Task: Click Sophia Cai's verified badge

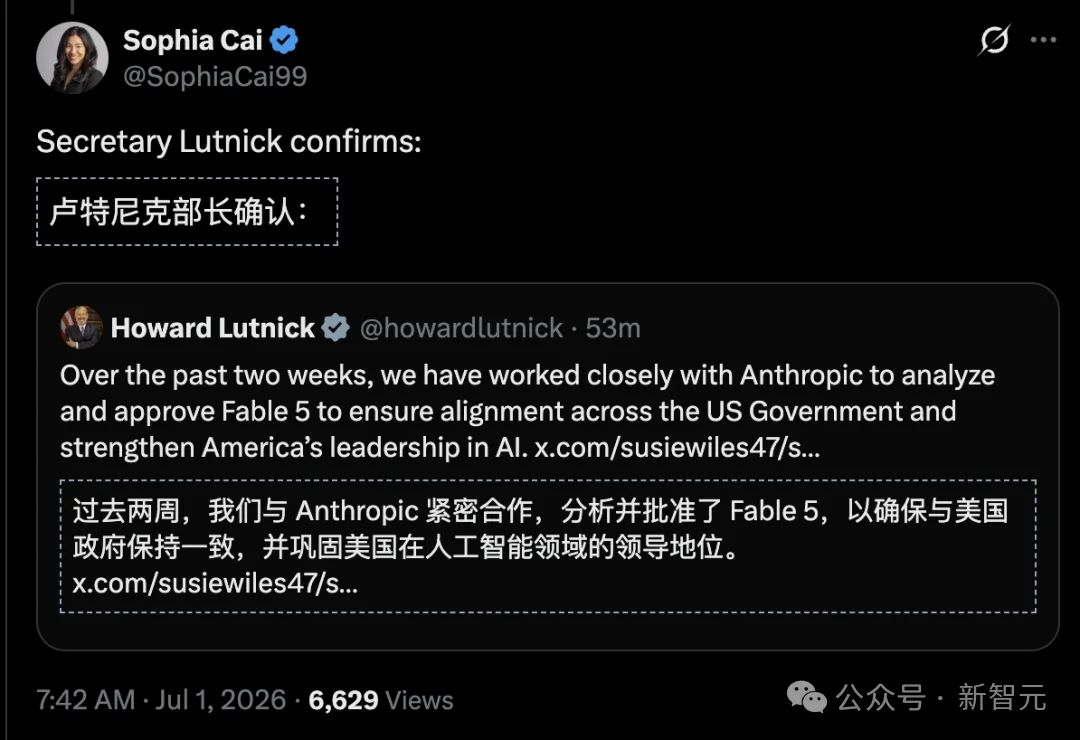Action: pyautogui.click(x=284, y=40)
